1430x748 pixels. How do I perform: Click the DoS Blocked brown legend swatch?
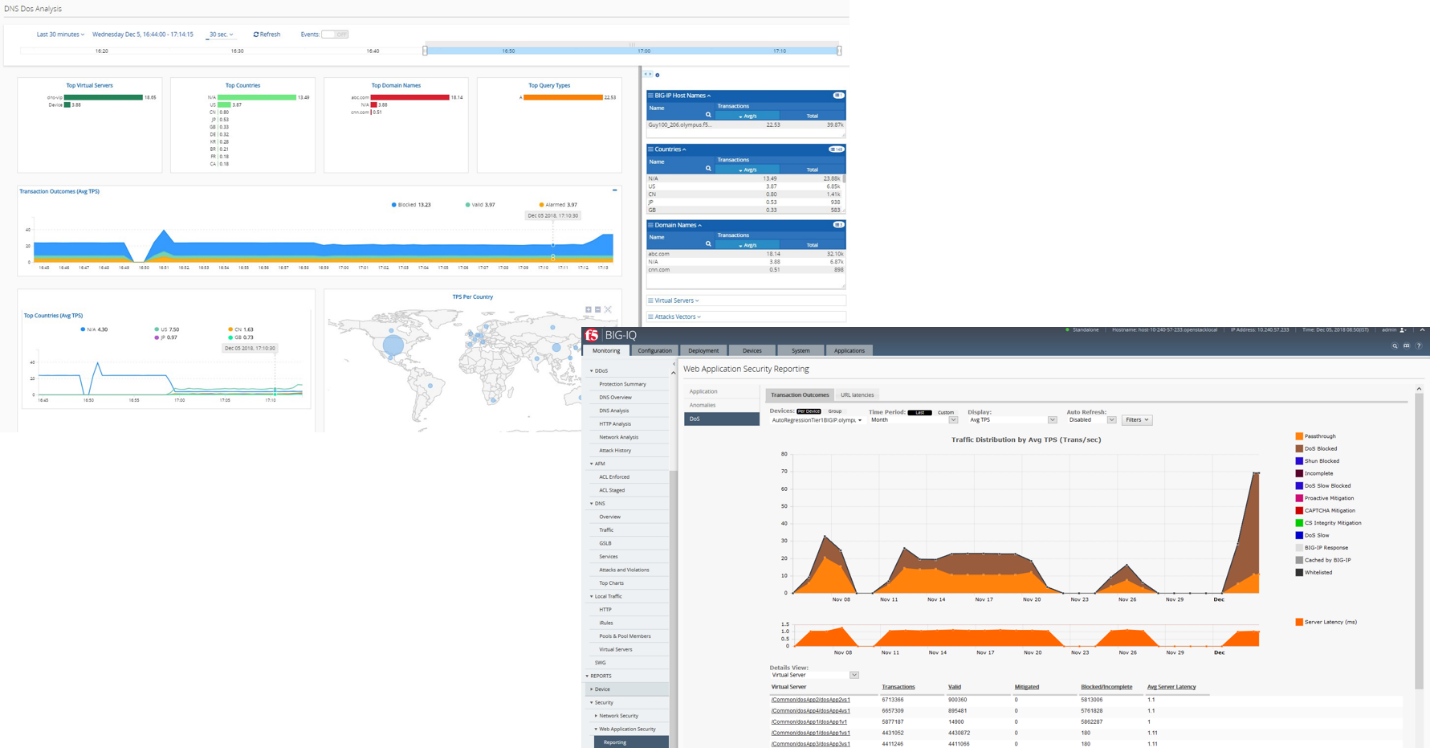tap(1299, 449)
